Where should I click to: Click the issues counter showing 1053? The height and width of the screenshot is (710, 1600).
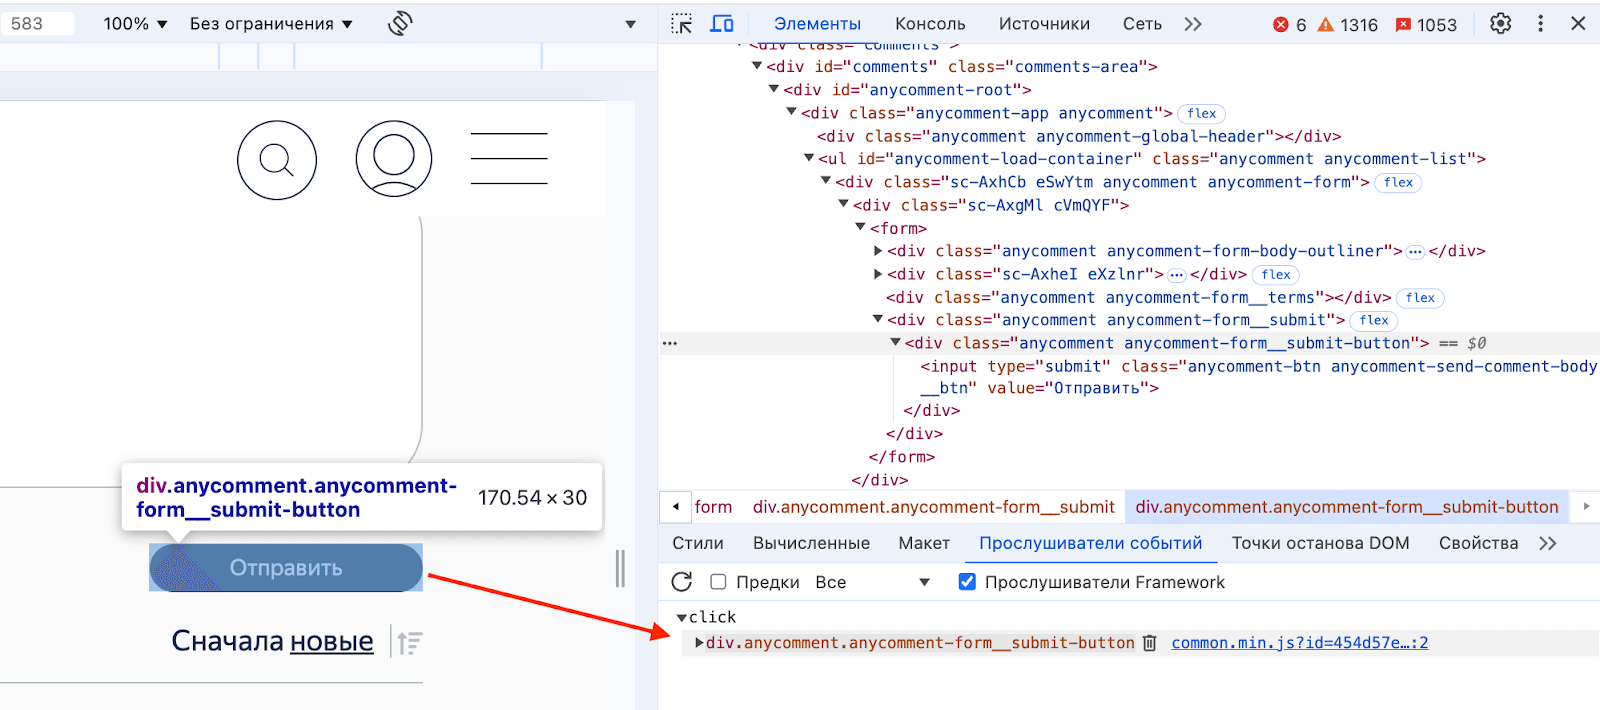(1426, 25)
